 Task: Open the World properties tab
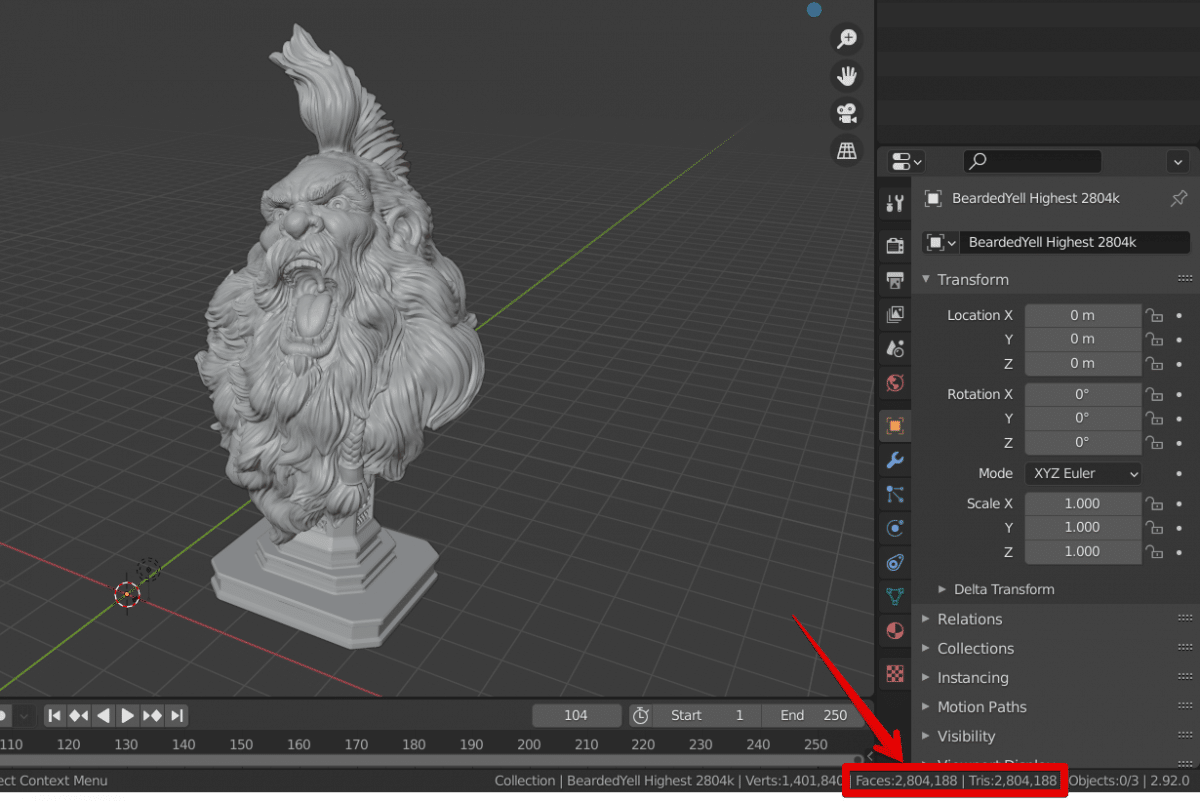click(x=895, y=382)
